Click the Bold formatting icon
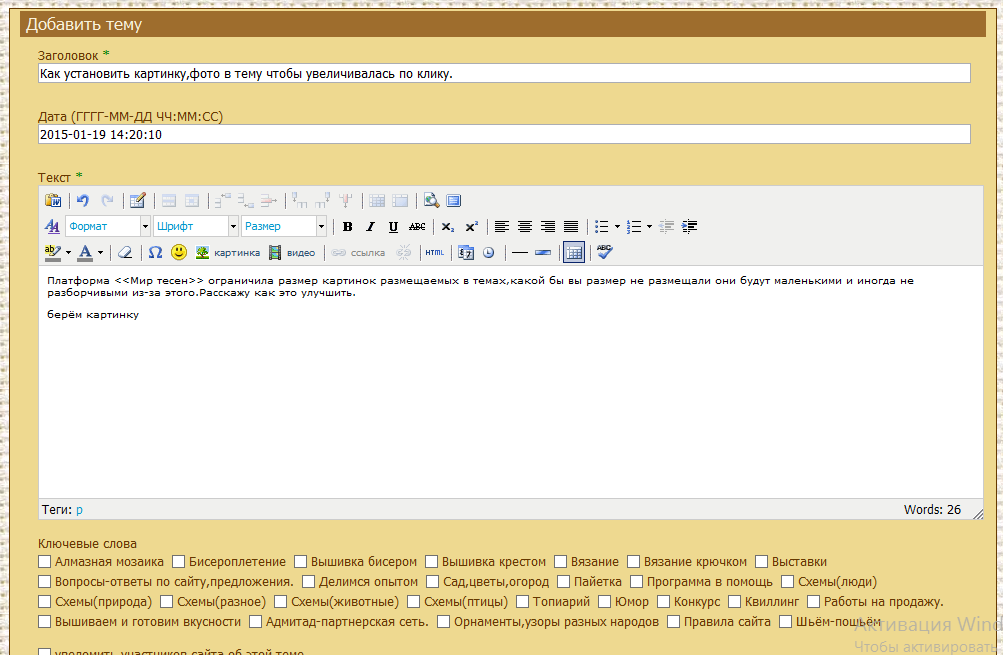The height and width of the screenshot is (655, 1003). click(x=347, y=226)
